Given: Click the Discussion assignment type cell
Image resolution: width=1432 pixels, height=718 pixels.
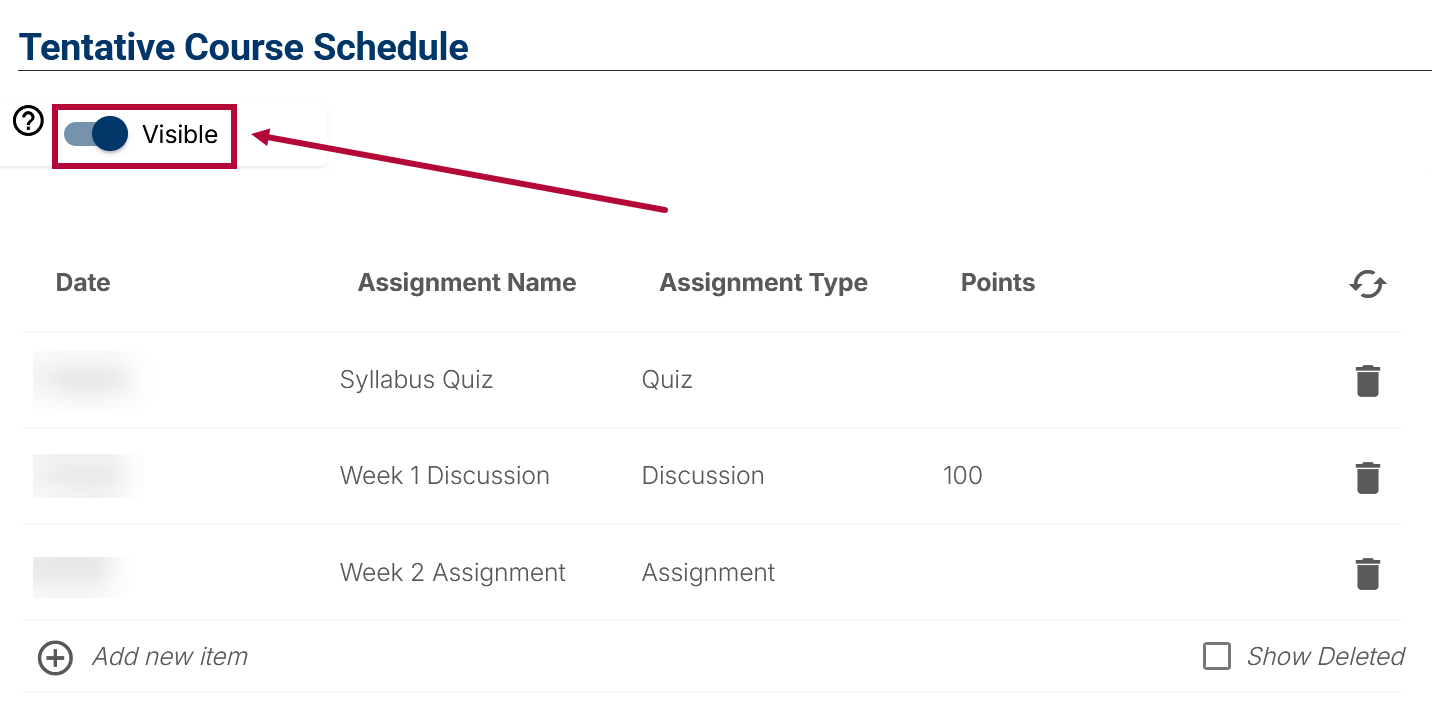Looking at the screenshot, I should (x=703, y=476).
